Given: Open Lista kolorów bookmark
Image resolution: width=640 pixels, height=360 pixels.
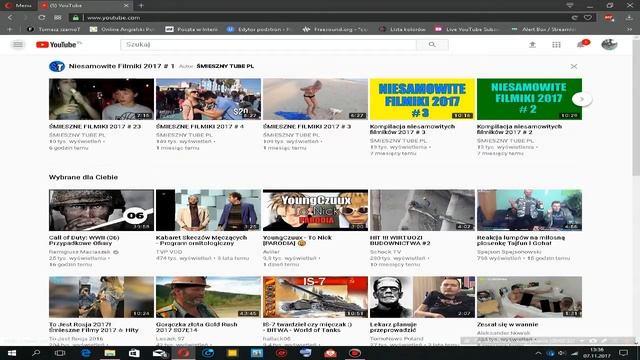Looking at the screenshot, I should click(403, 29).
